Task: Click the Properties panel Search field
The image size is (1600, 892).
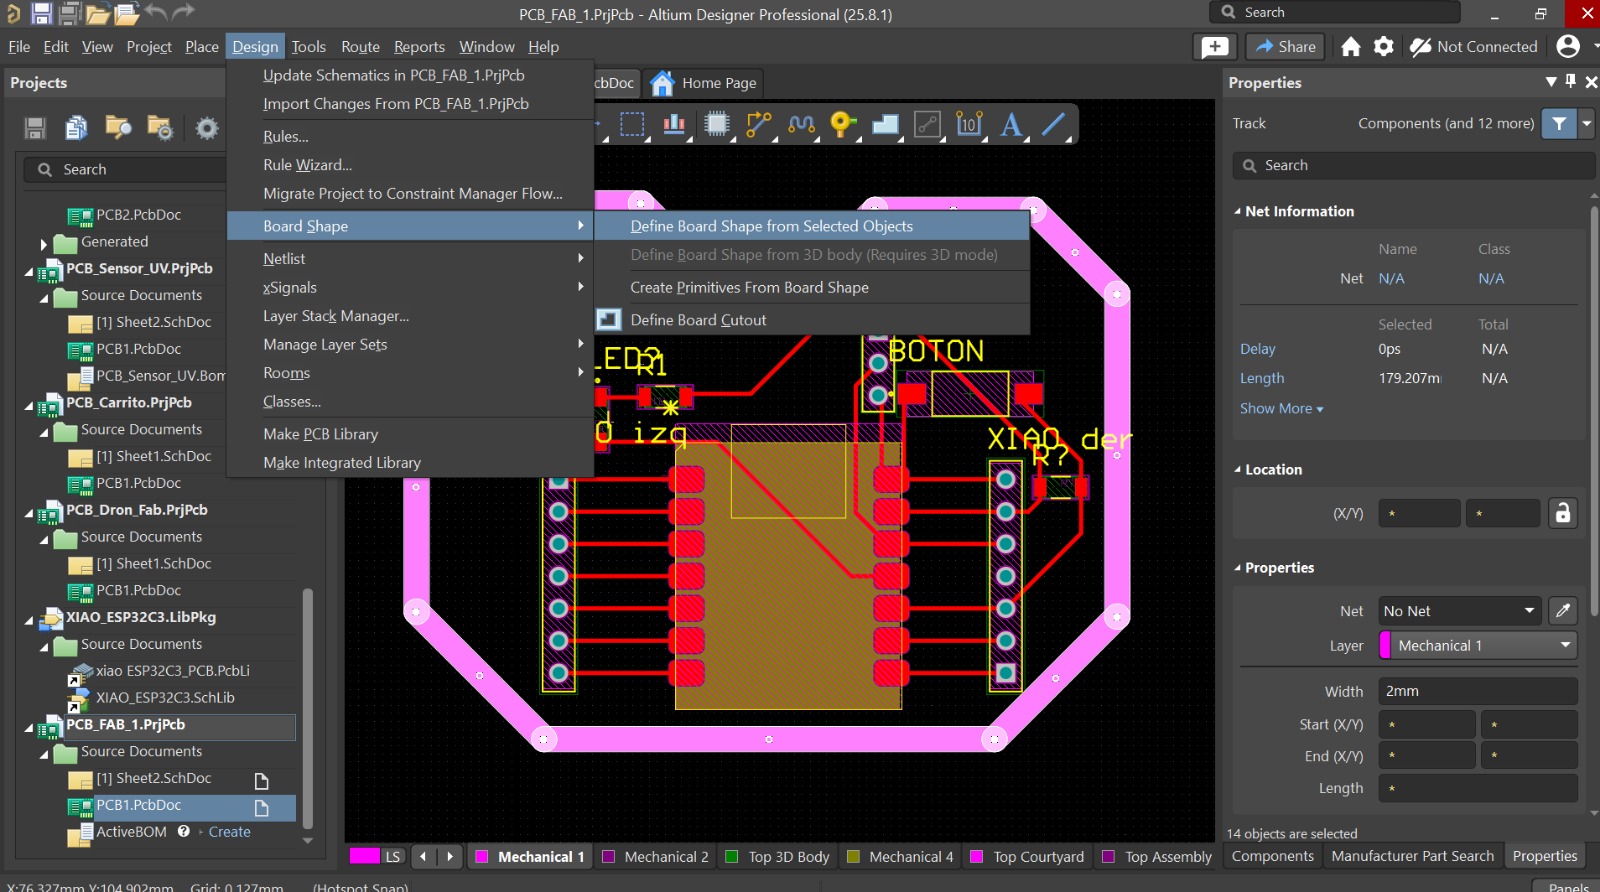Action: pos(1413,166)
